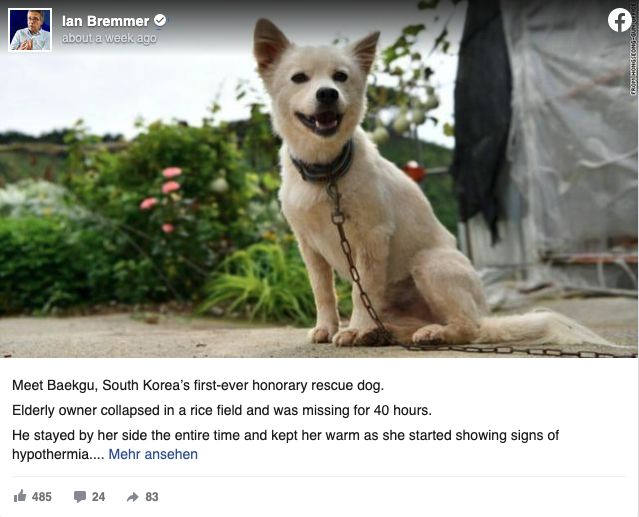Screen dimensions: 639x517
Task: Open Ian Bremmer's profile picture thumbnail
Action: coord(30,30)
